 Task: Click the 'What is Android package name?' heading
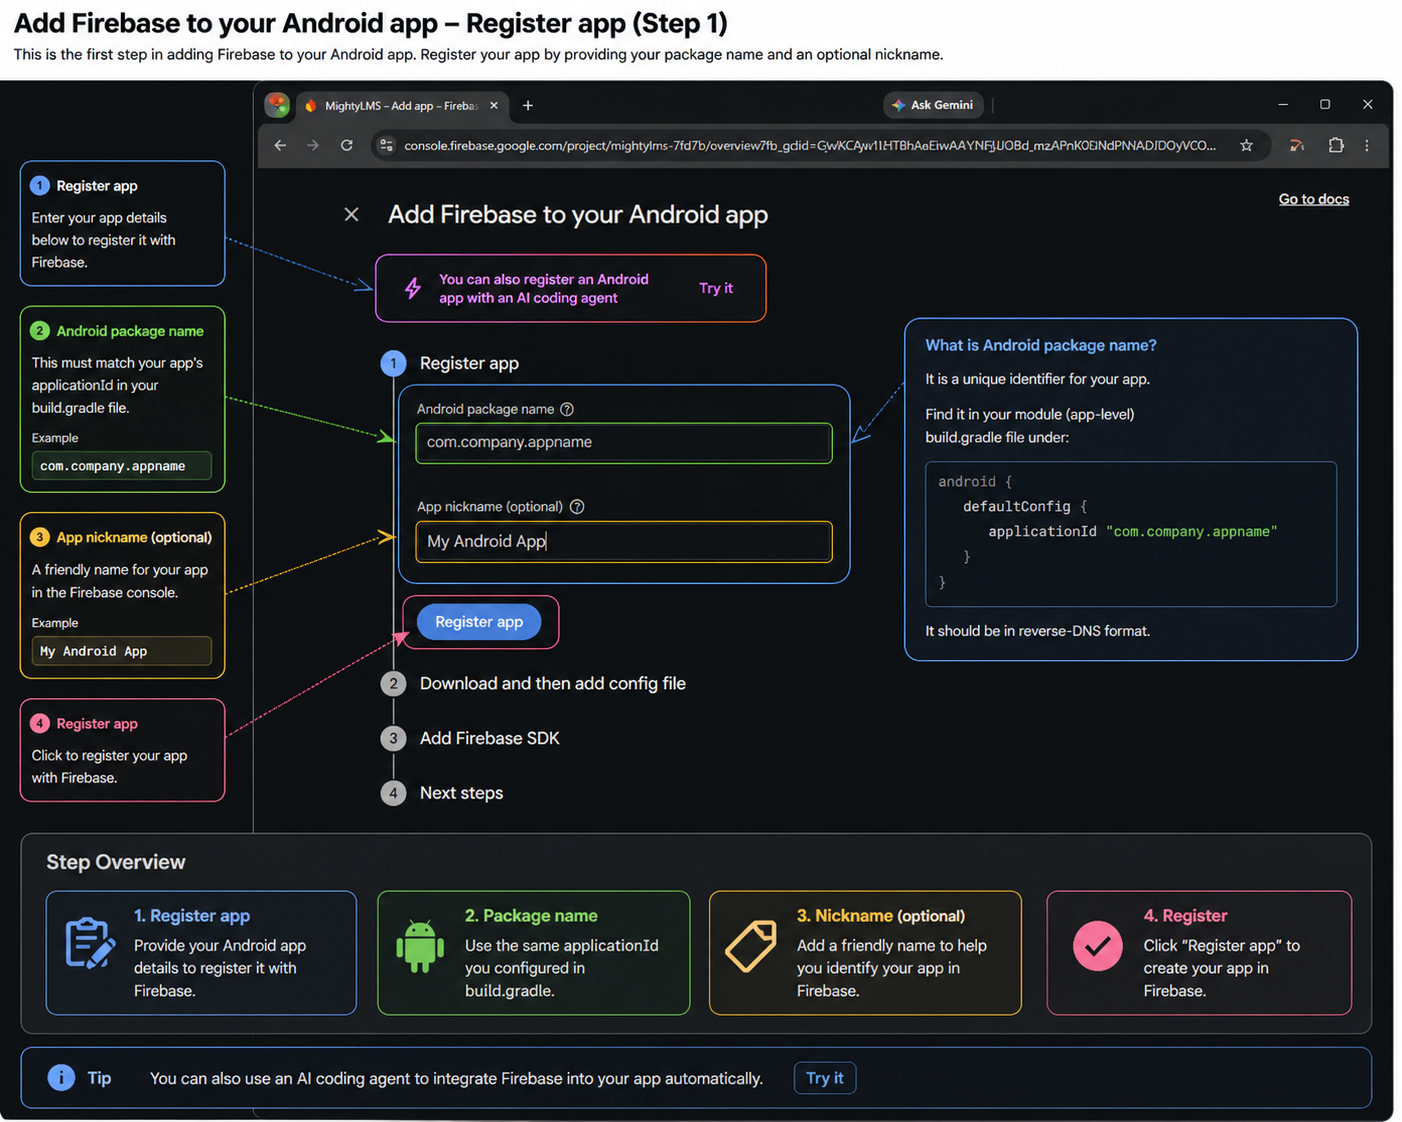click(1041, 345)
